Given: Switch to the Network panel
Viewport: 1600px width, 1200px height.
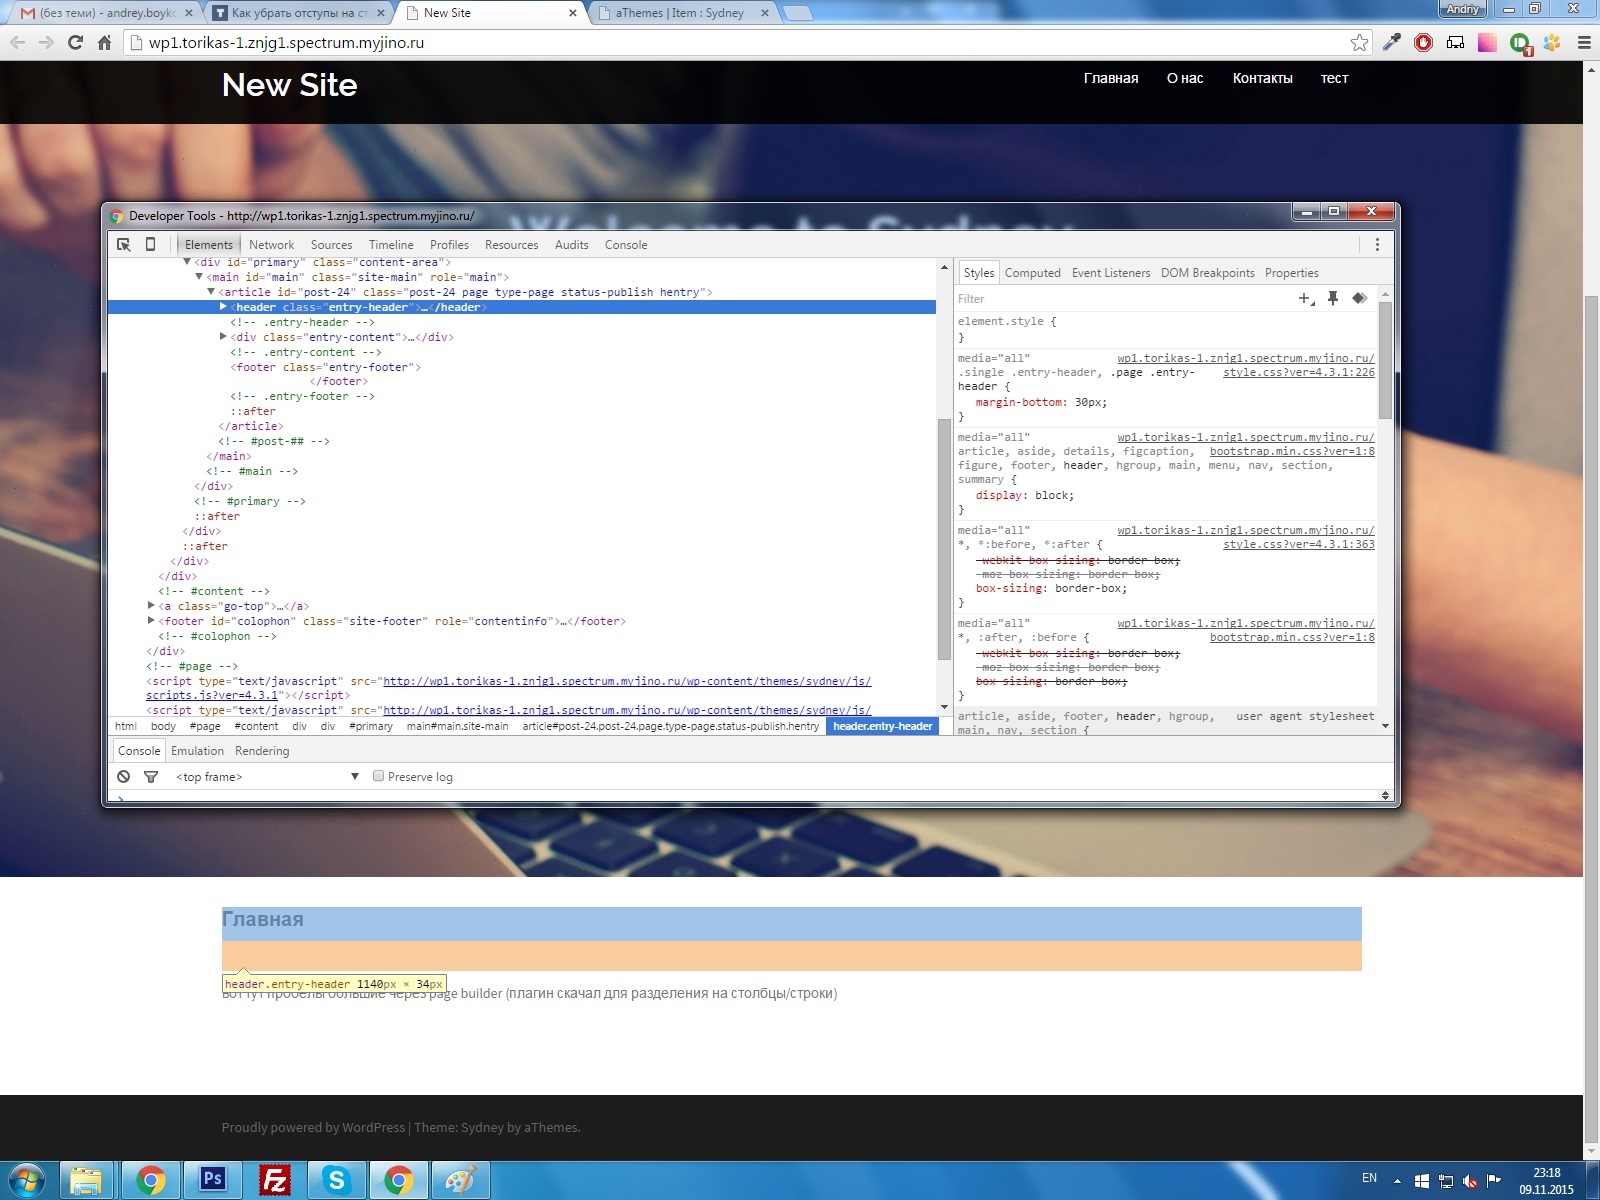Looking at the screenshot, I should click(271, 244).
